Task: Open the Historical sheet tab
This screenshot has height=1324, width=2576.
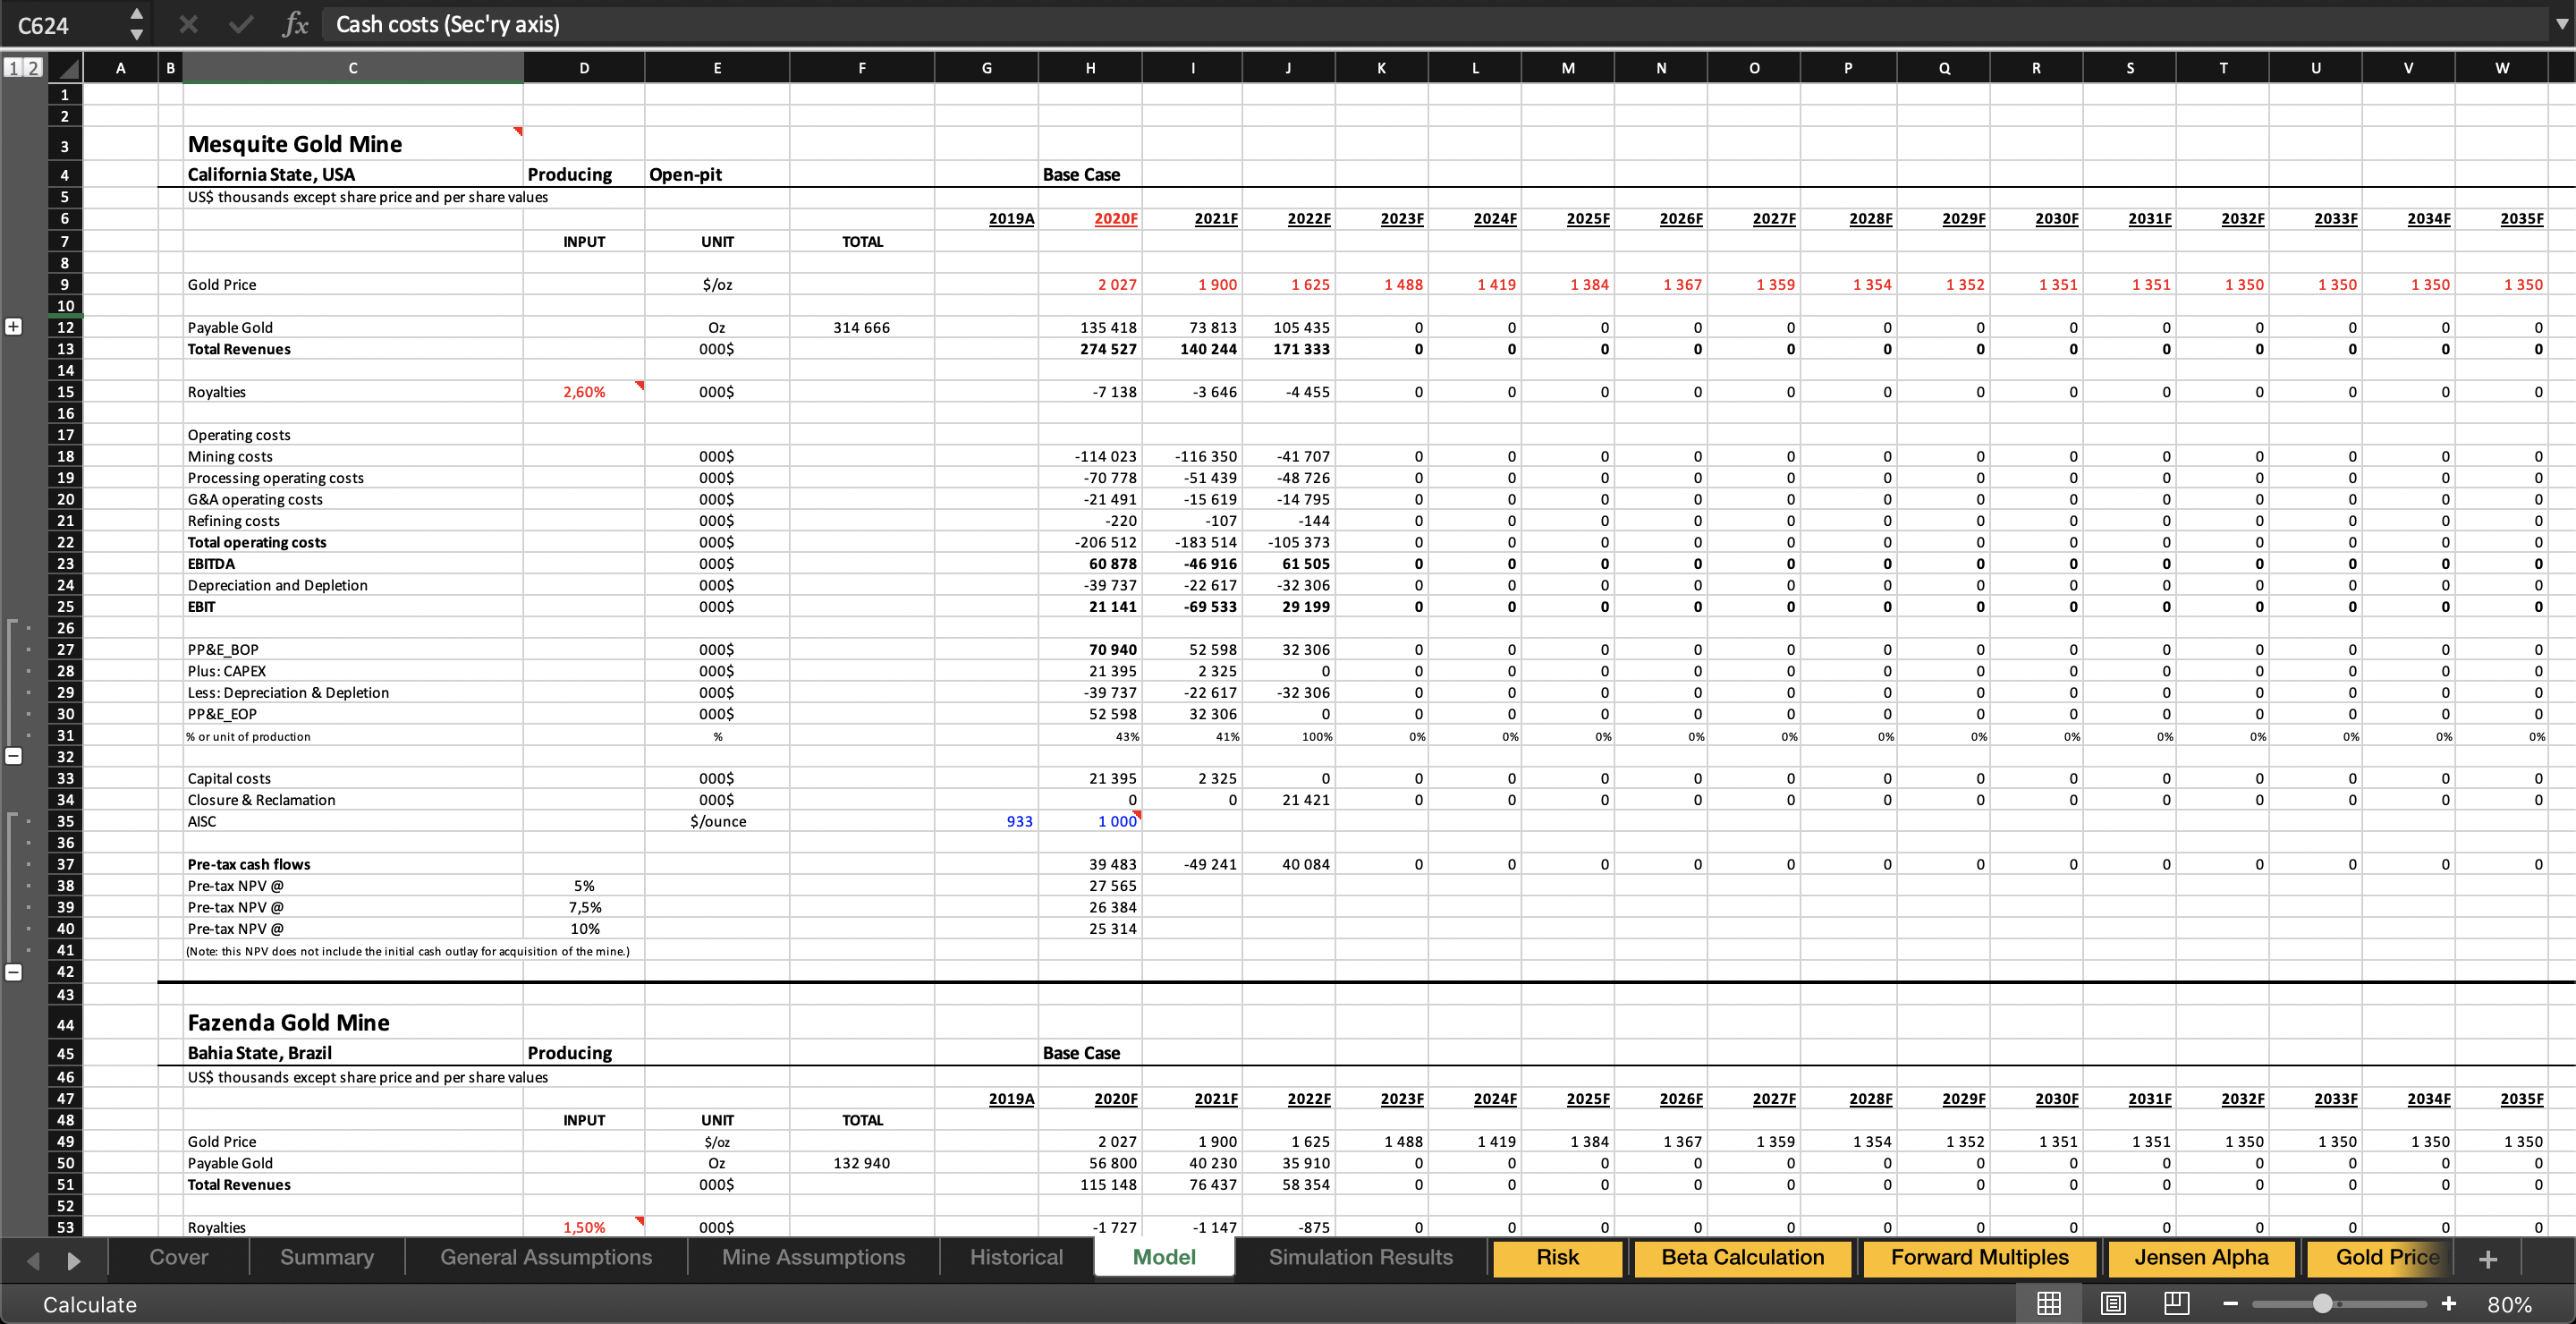Action: (1016, 1257)
